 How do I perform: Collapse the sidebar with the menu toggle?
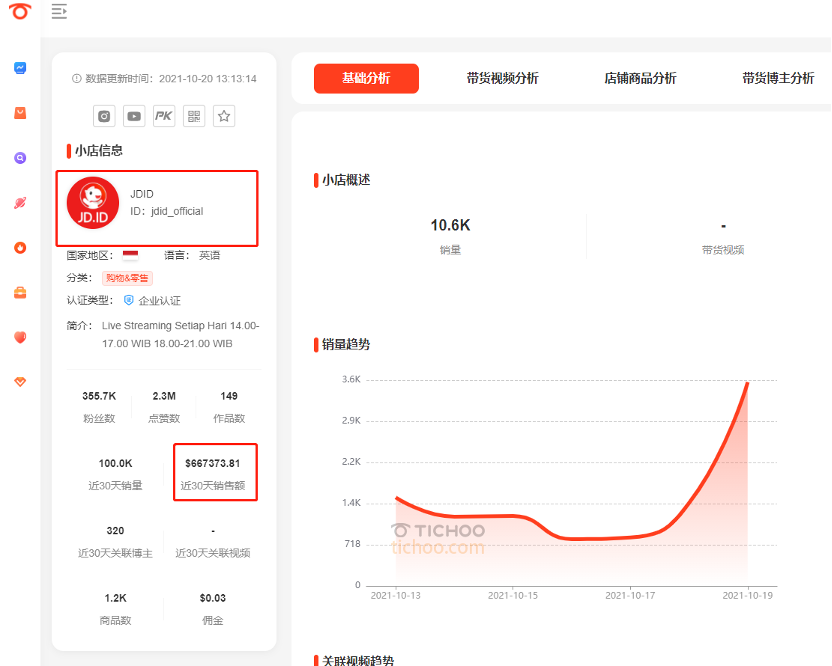coord(59,12)
